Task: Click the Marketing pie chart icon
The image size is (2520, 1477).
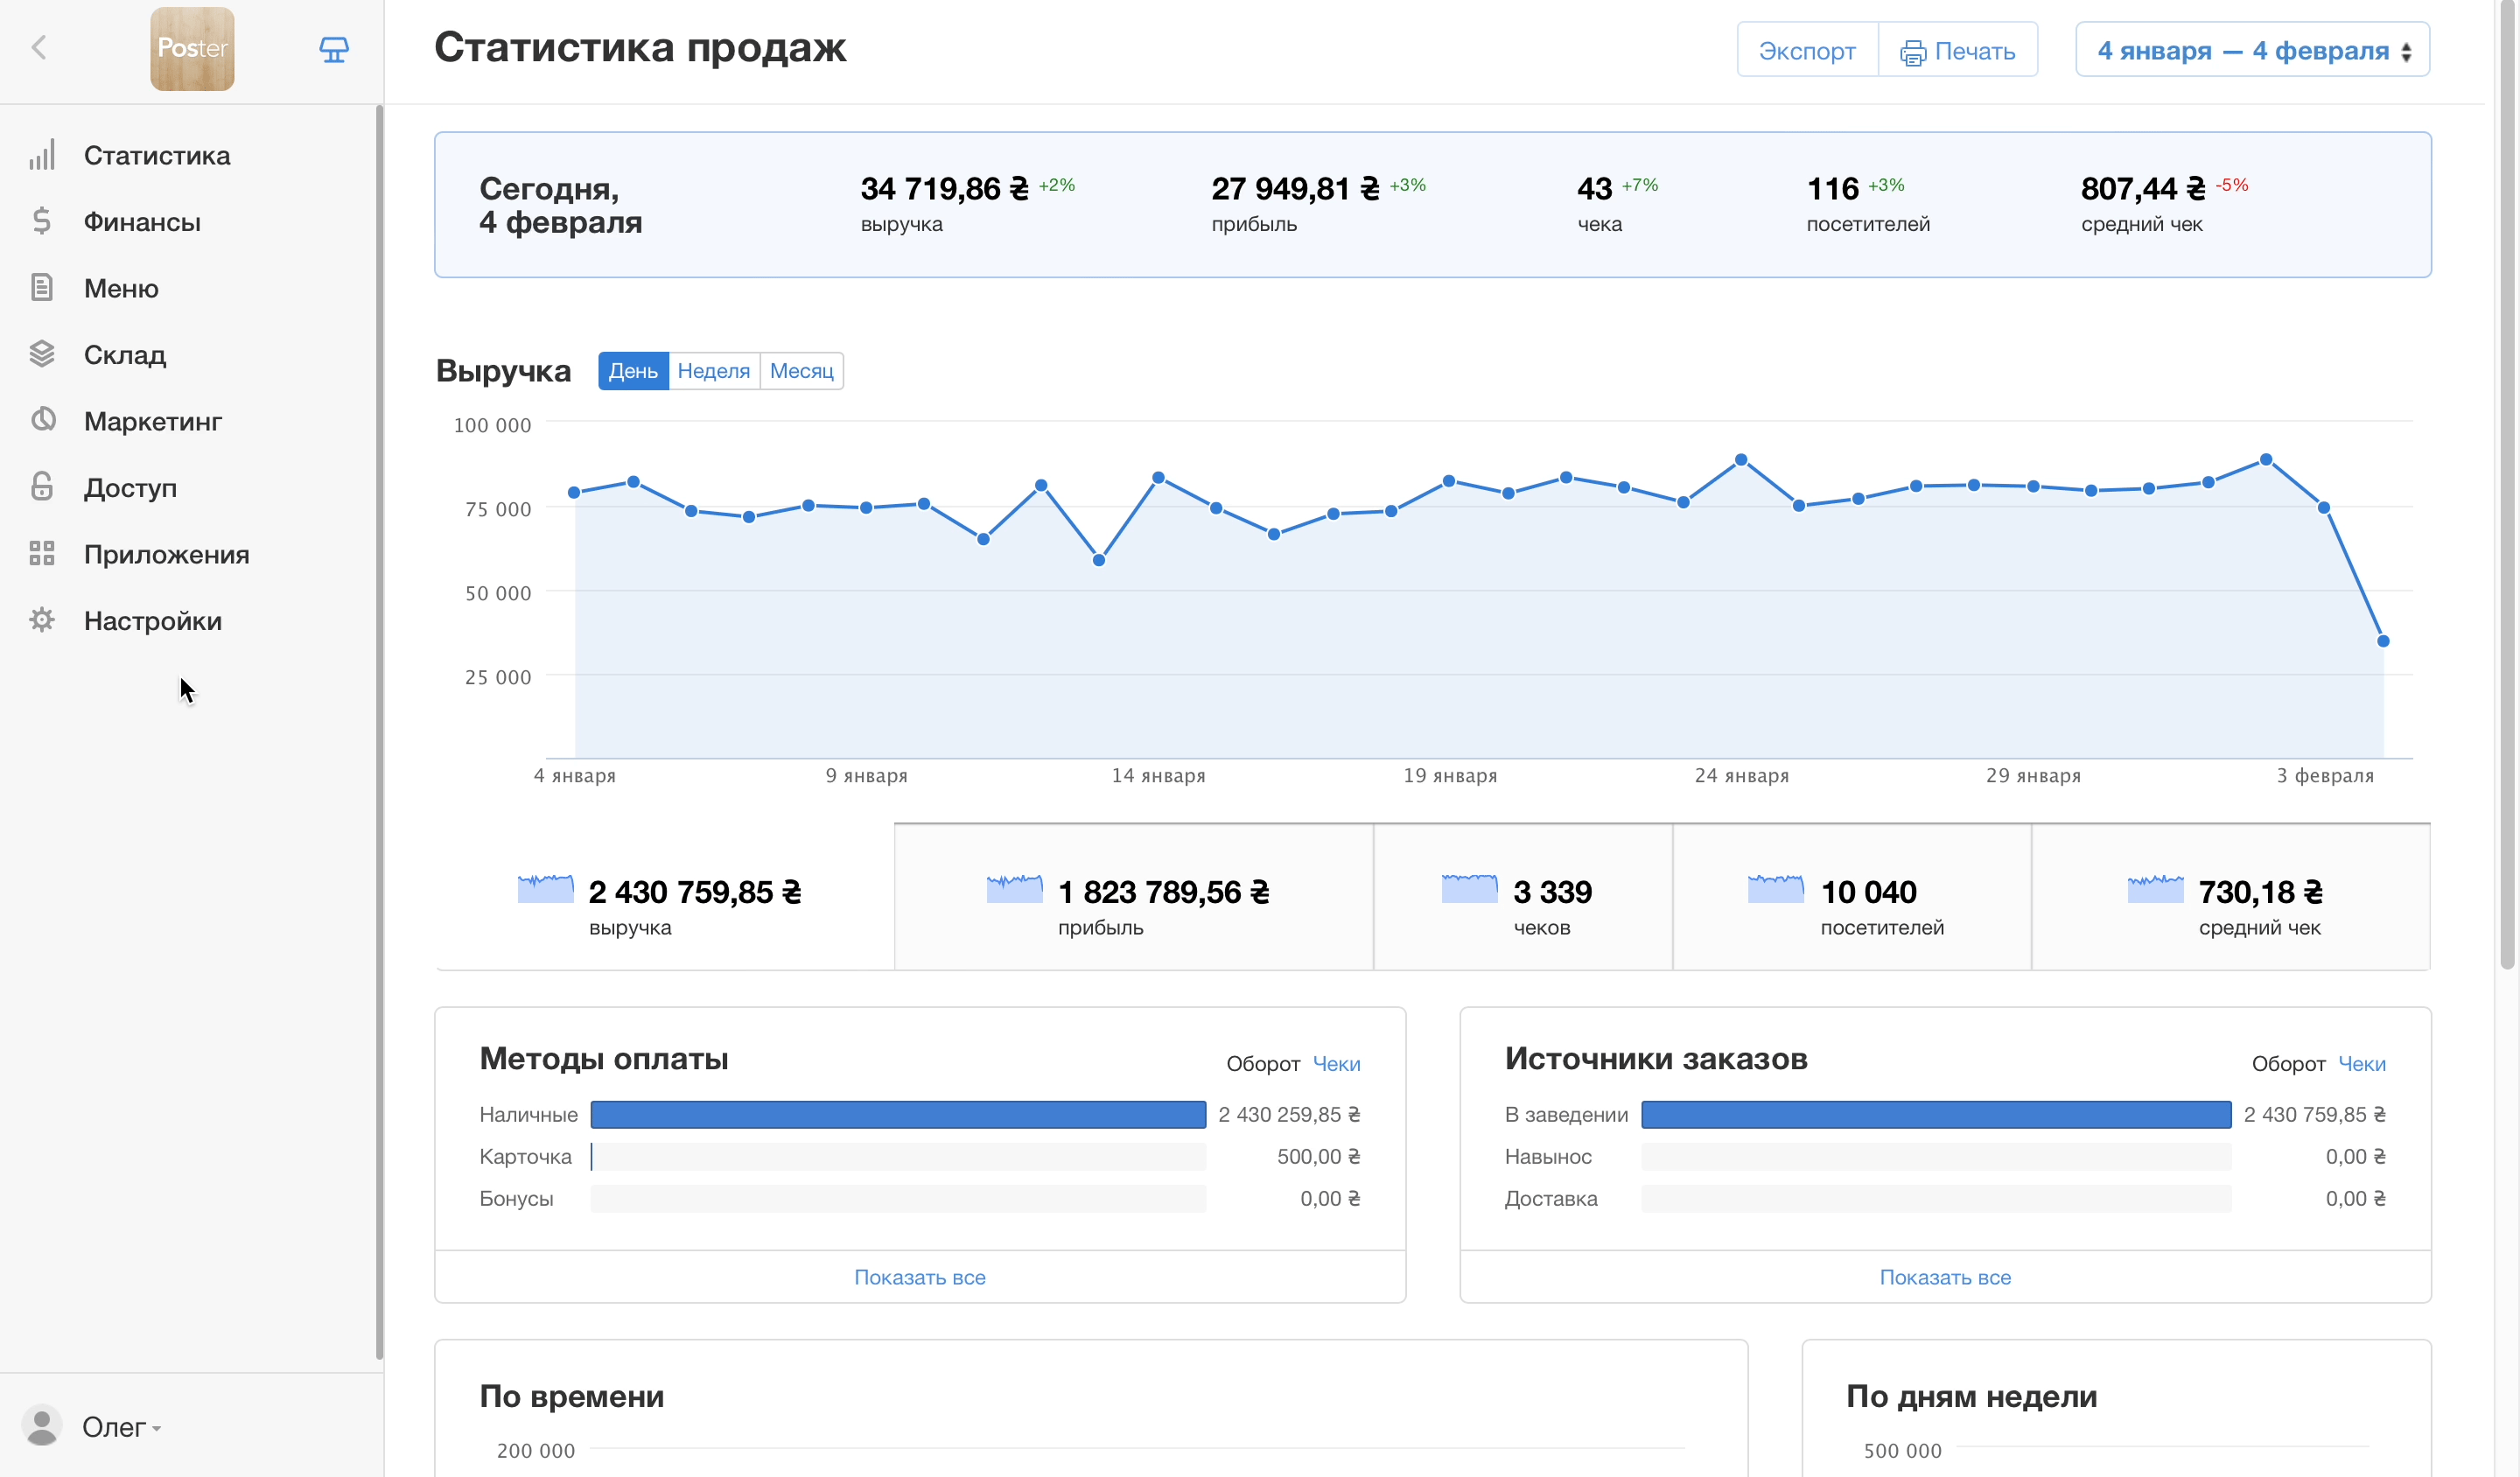Action: click(x=42, y=420)
